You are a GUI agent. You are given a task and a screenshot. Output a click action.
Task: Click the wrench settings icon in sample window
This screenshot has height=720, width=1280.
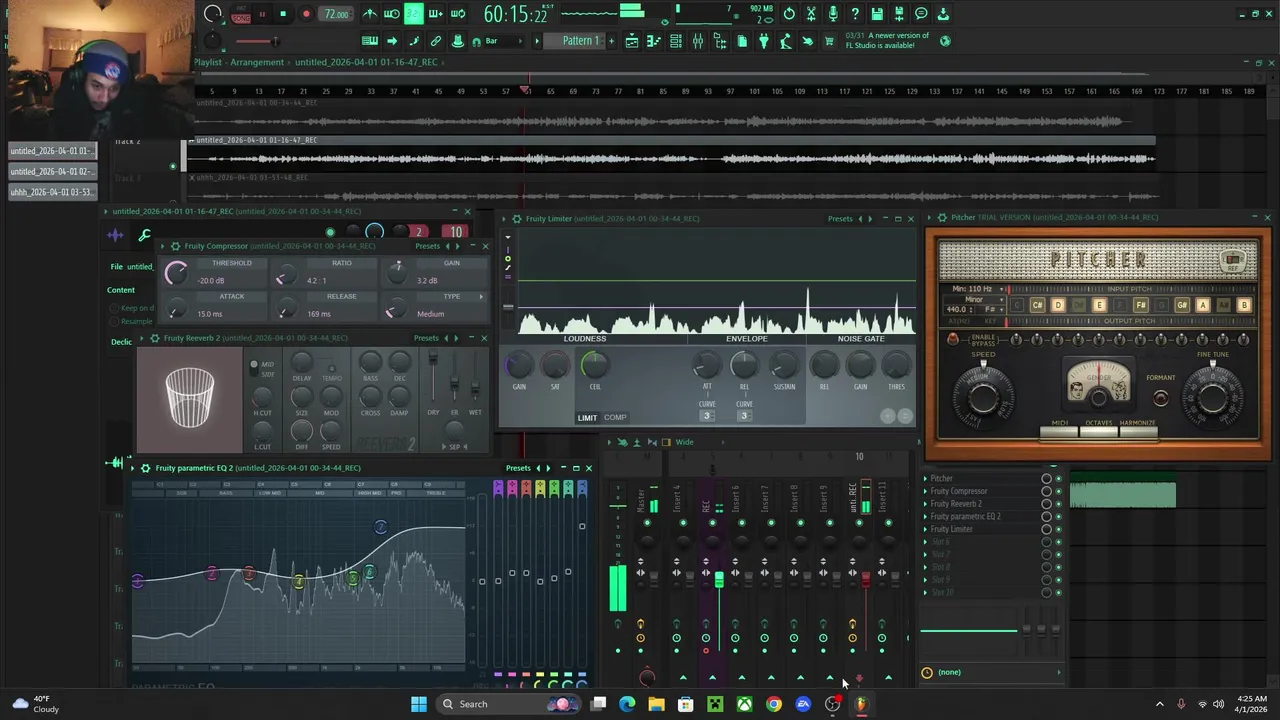click(x=145, y=236)
